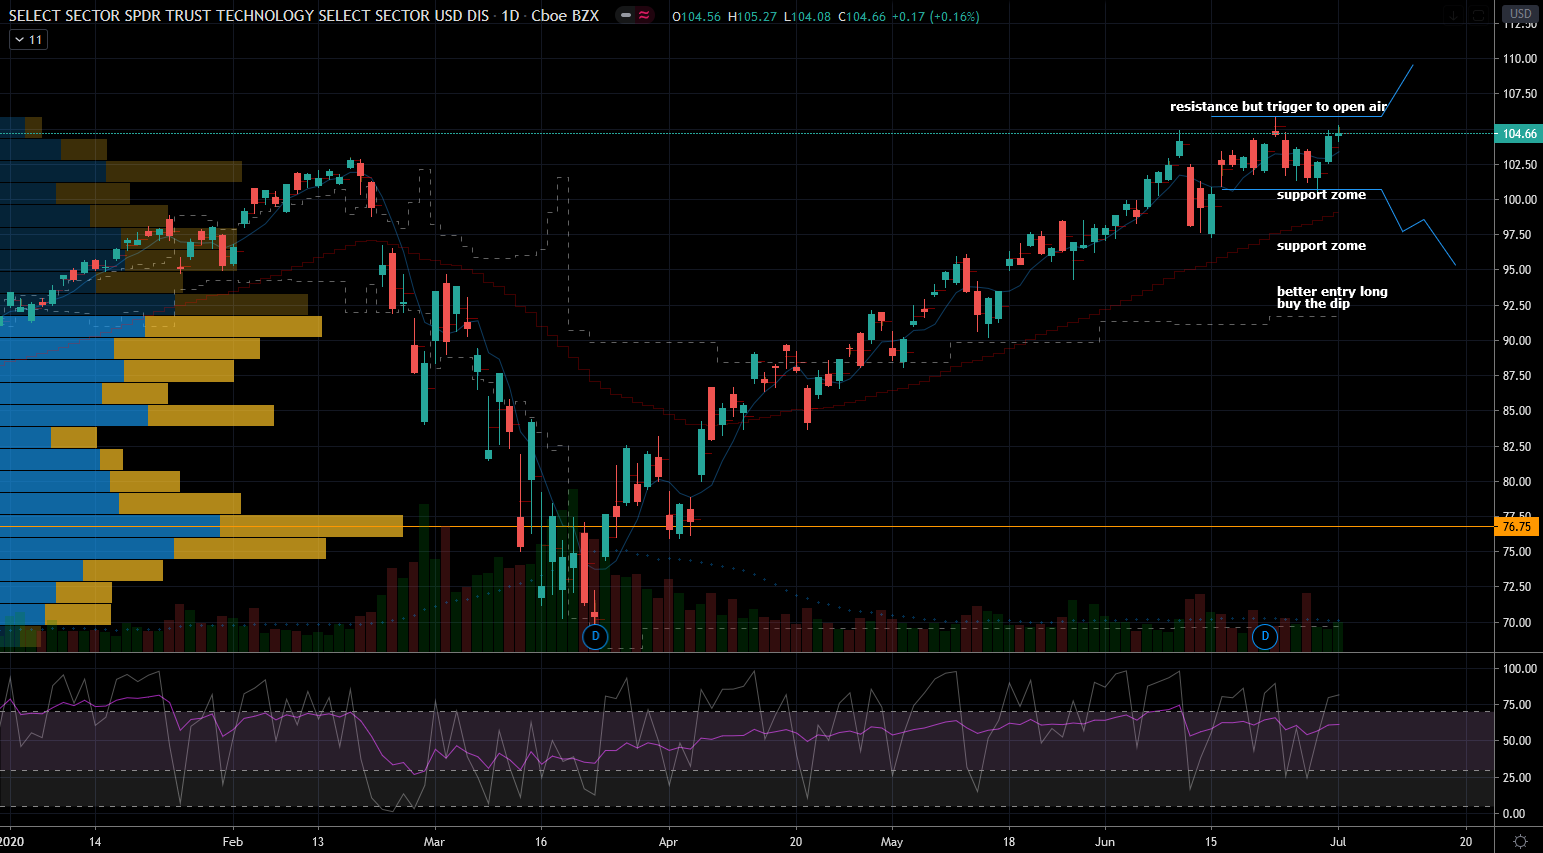This screenshot has width=1543, height=853.
Task: Select the lower 'support zome' annotation
Action: click(x=1321, y=246)
